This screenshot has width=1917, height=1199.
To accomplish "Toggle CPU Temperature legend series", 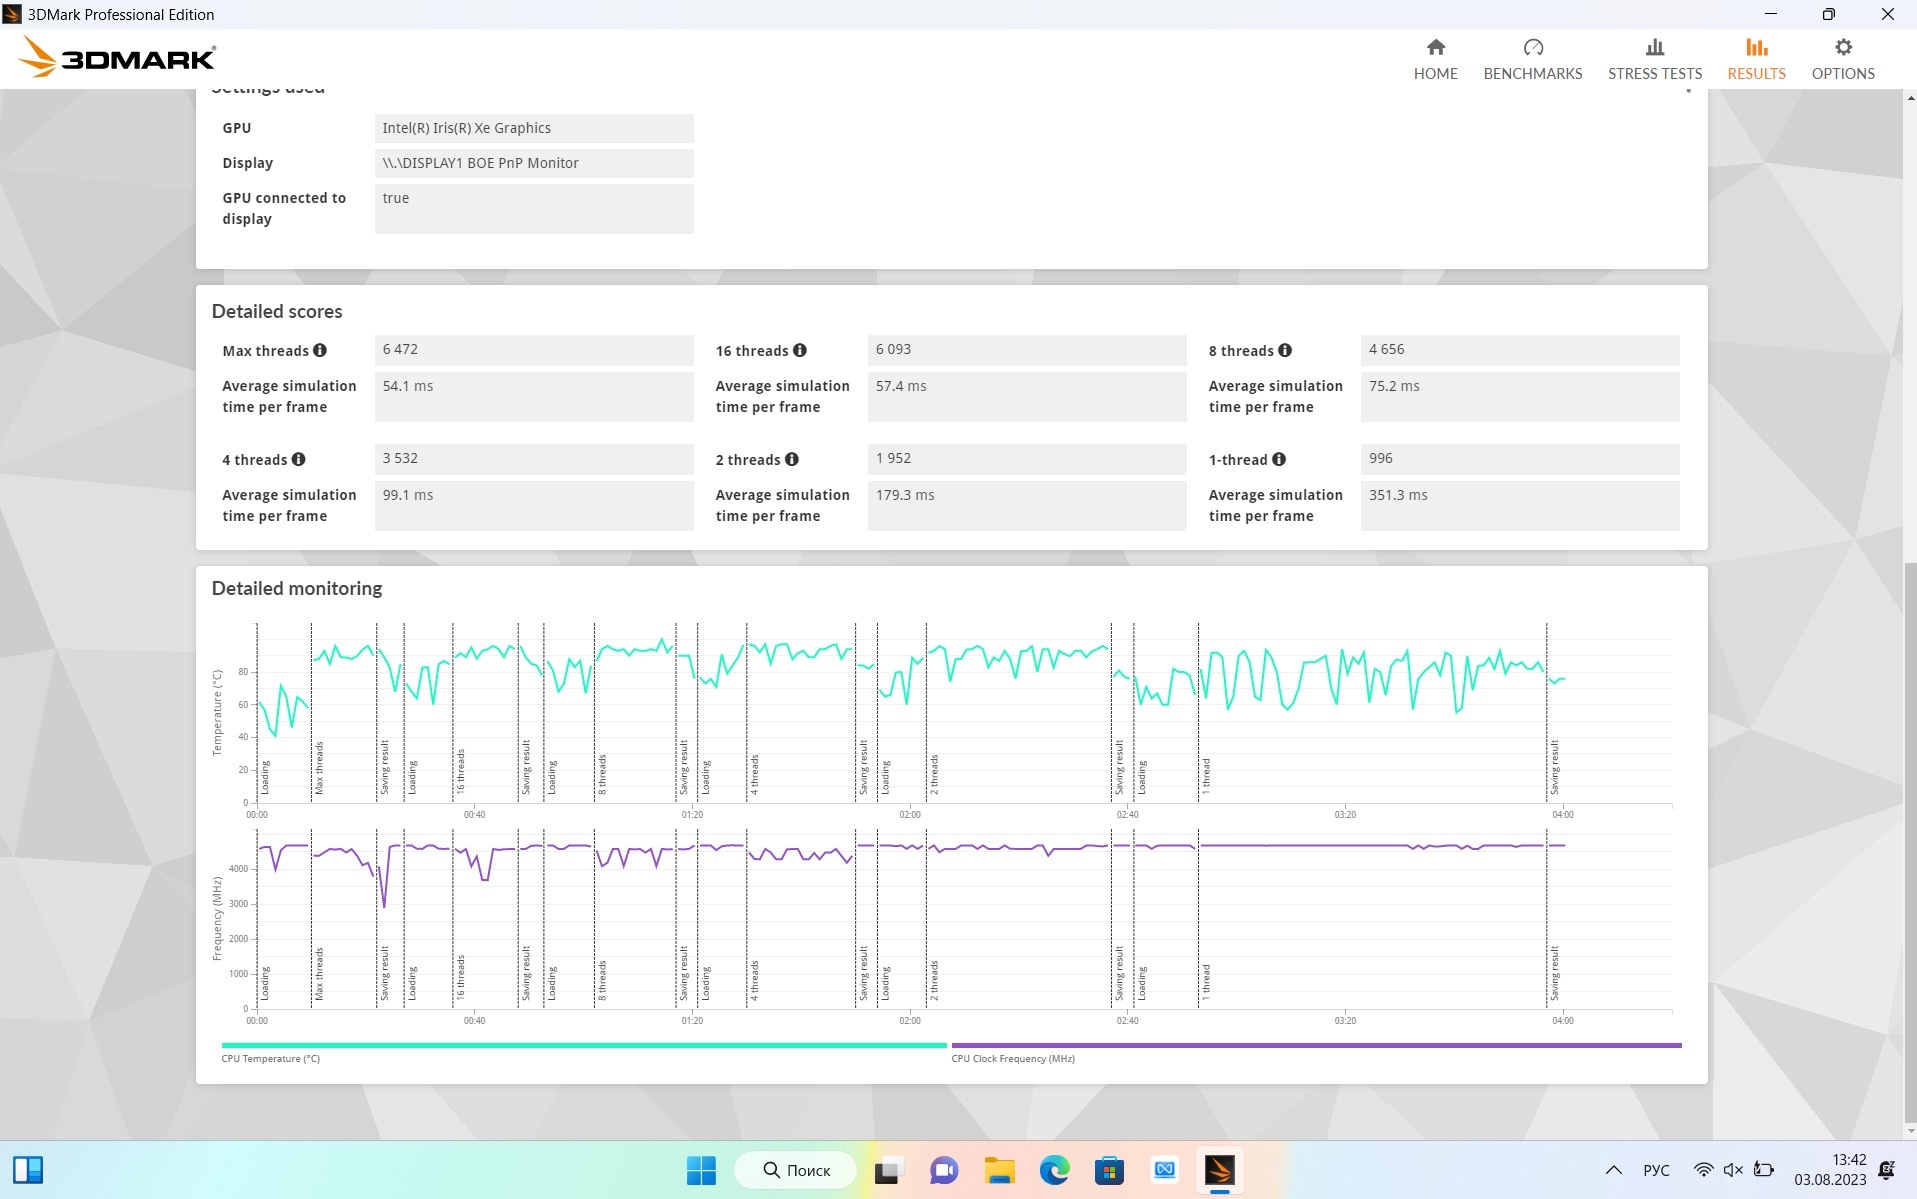I will coord(271,1058).
